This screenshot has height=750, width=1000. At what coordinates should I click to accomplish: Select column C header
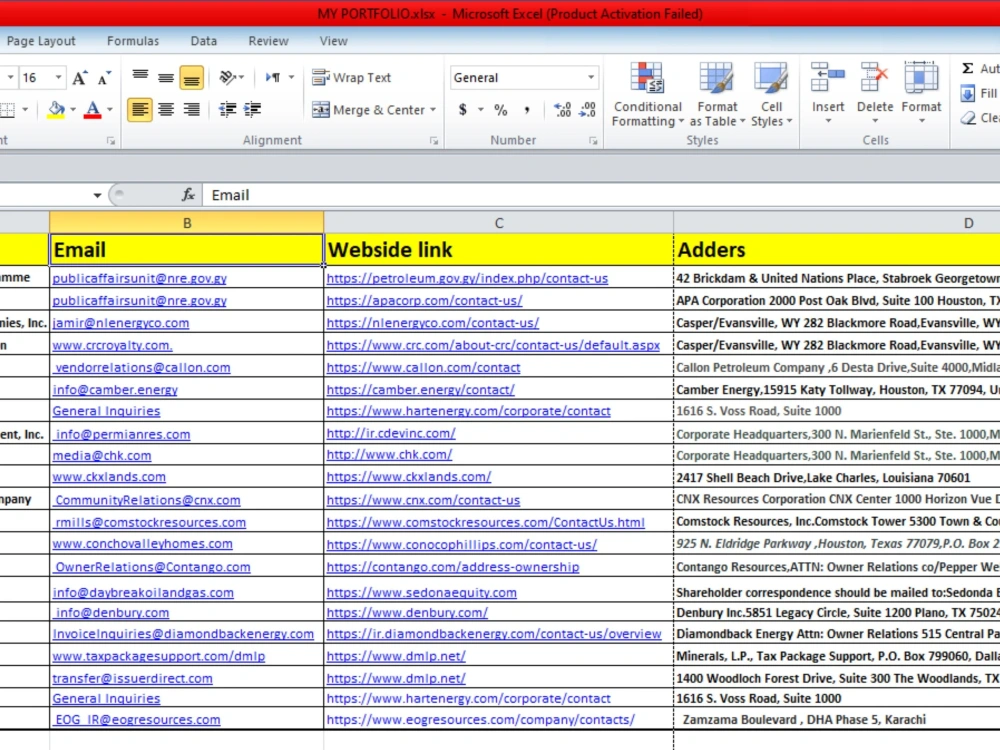click(499, 223)
